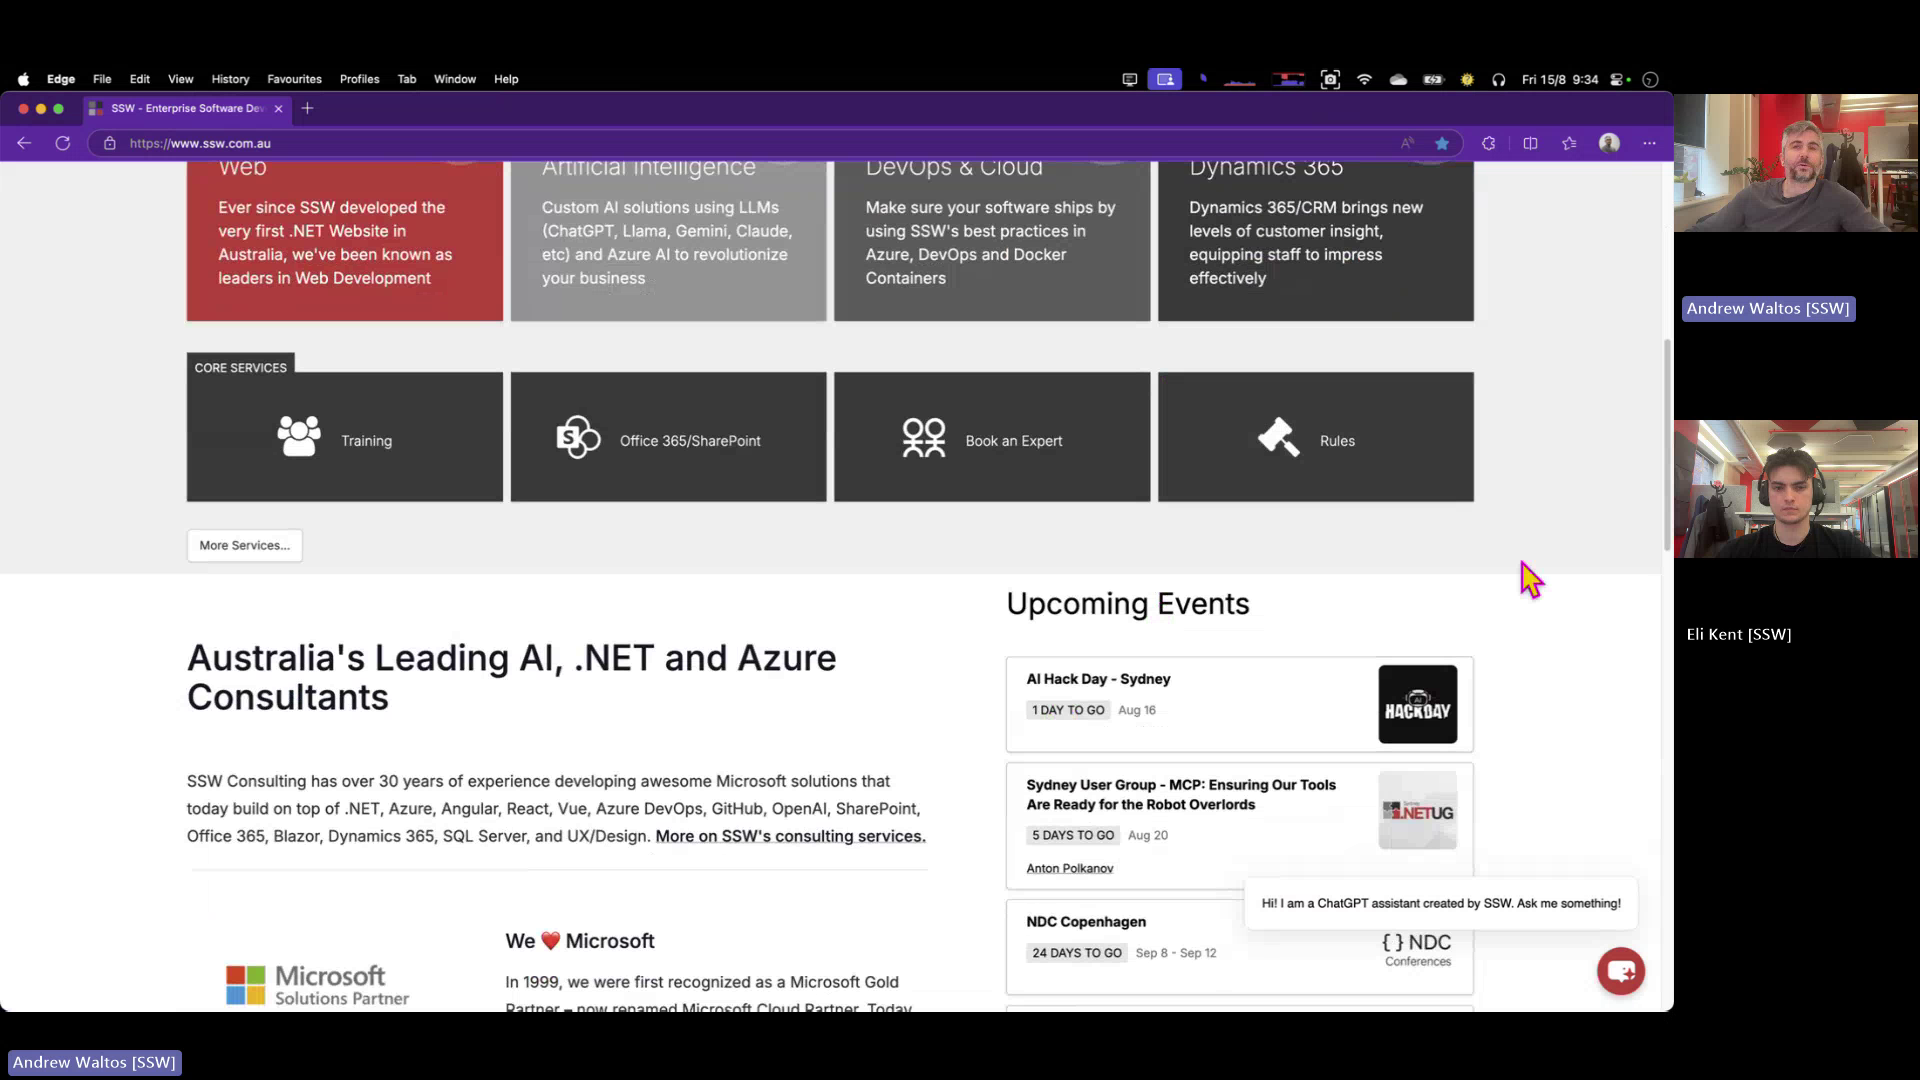Open the Profiles menu

pyautogui.click(x=359, y=79)
